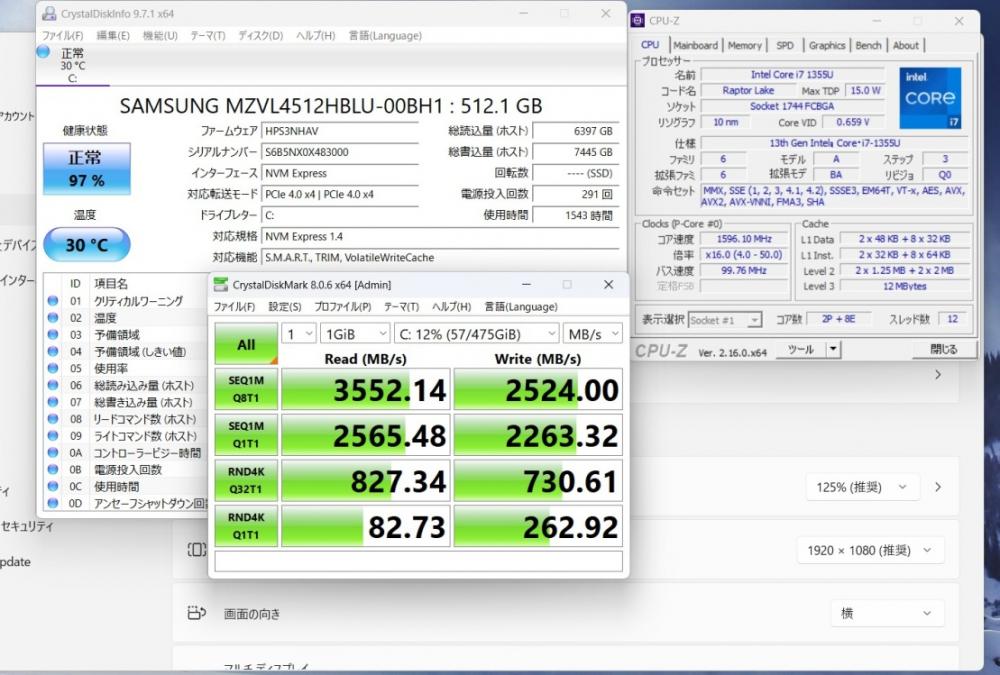Image resolution: width=1000 pixels, height=675 pixels.
Task: Click the blue status dot for 温度 attribute
Action: click(53, 318)
